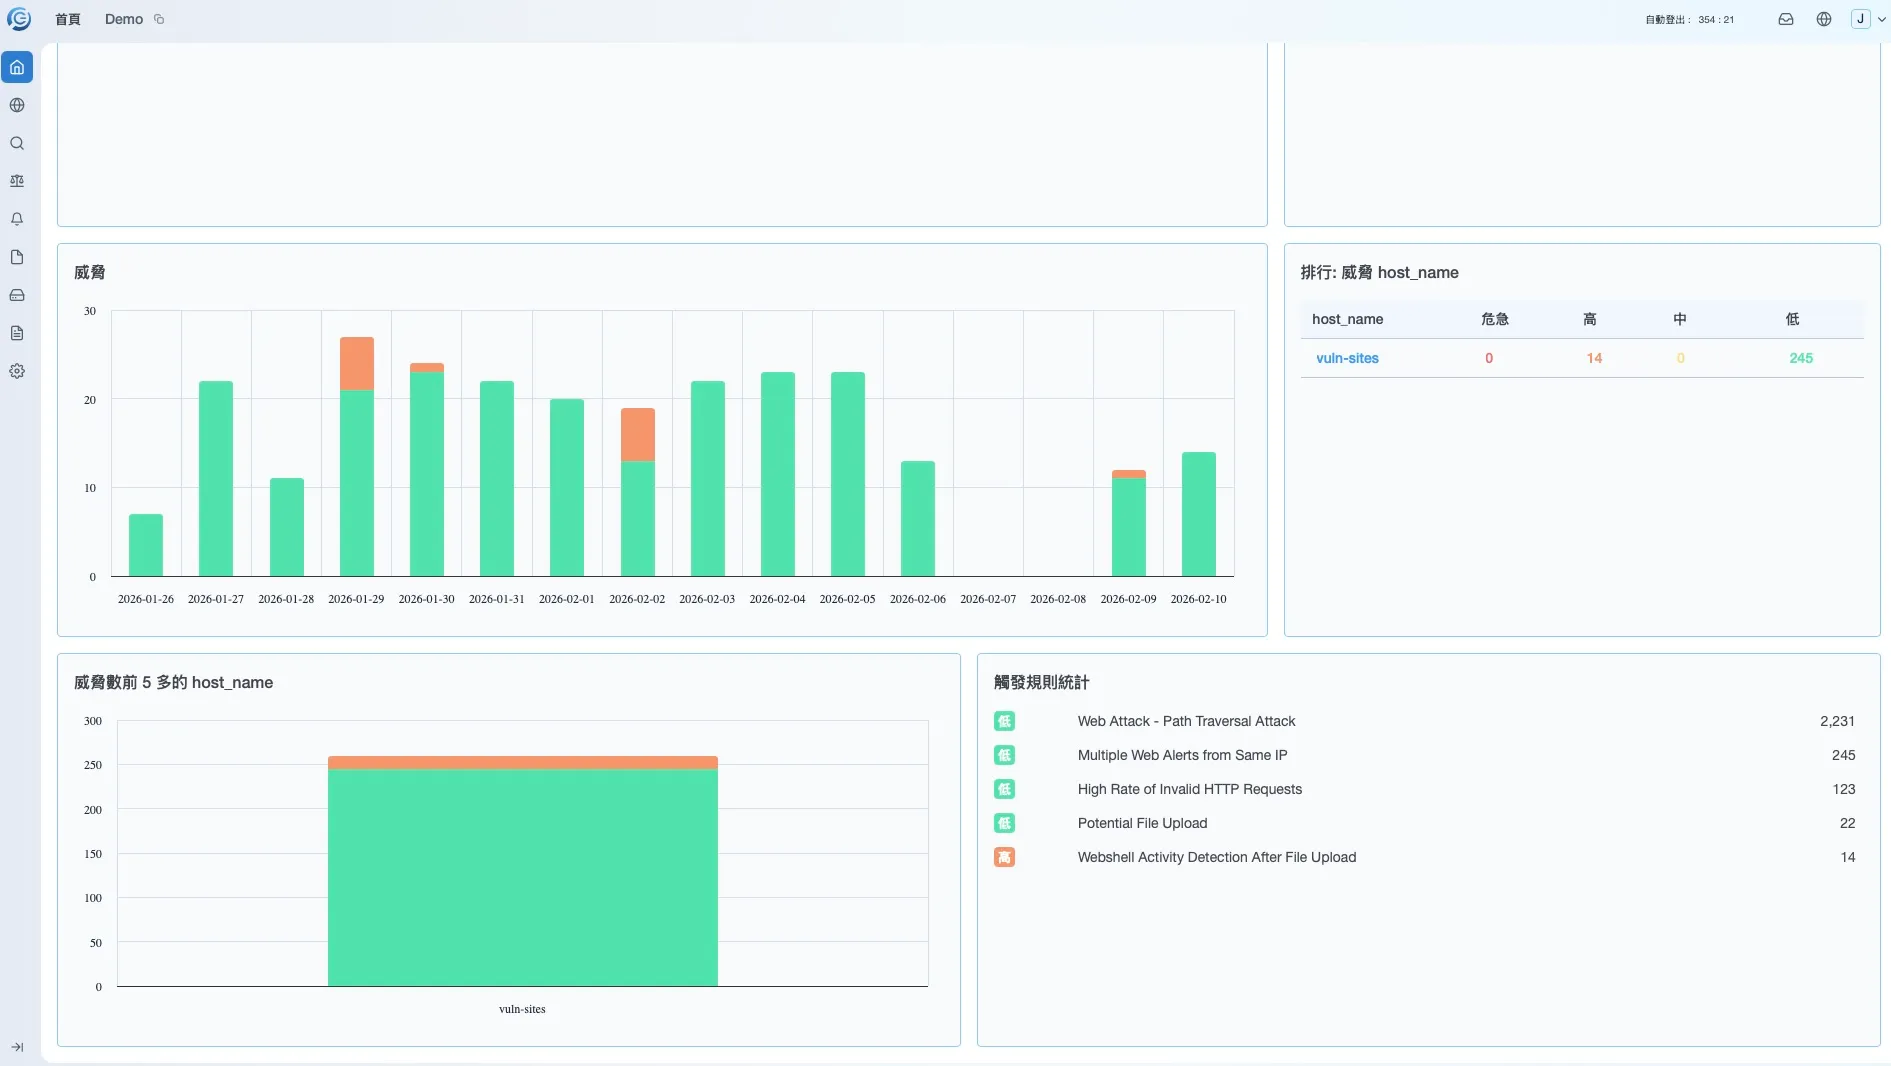Select Web Attack - Path Traversal Attack rule
This screenshot has height=1066, width=1891.
1186,721
